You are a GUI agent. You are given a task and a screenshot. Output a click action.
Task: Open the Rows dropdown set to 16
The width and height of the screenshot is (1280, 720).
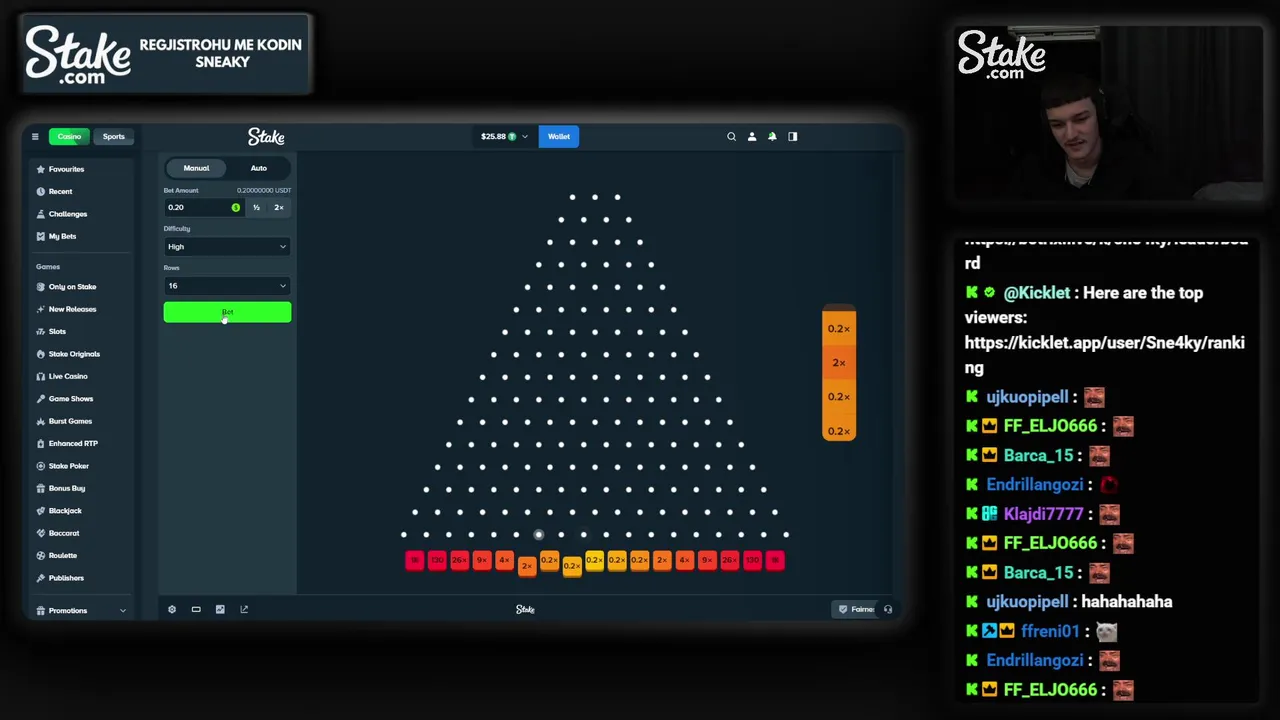click(x=227, y=285)
